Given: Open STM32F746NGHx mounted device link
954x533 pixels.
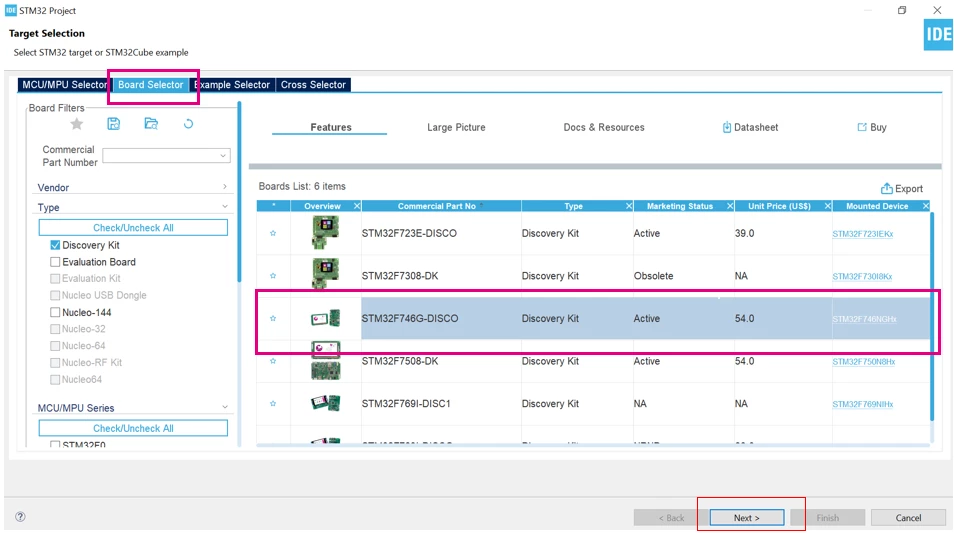Looking at the screenshot, I should pyautogui.click(x=864, y=319).
